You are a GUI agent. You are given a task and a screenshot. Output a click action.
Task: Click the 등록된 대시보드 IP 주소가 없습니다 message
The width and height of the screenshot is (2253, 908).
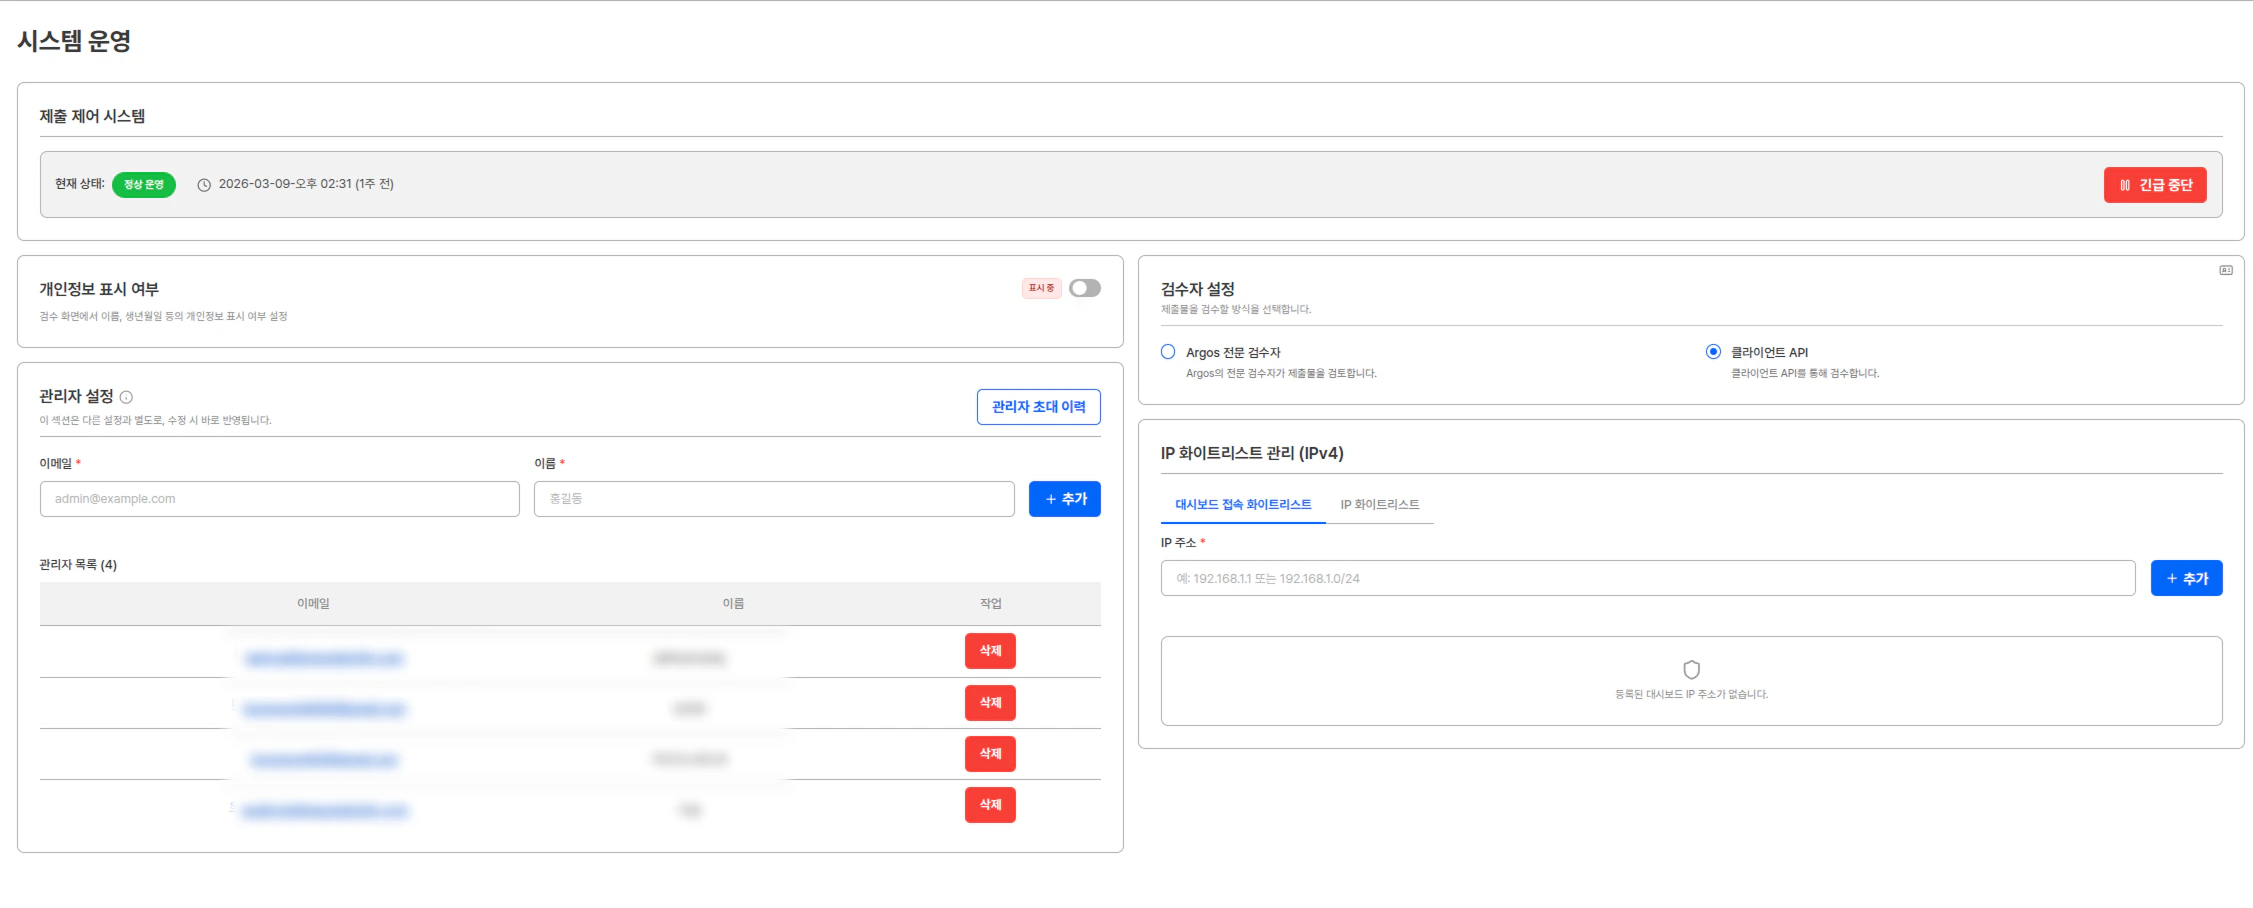coord(1692,694)
